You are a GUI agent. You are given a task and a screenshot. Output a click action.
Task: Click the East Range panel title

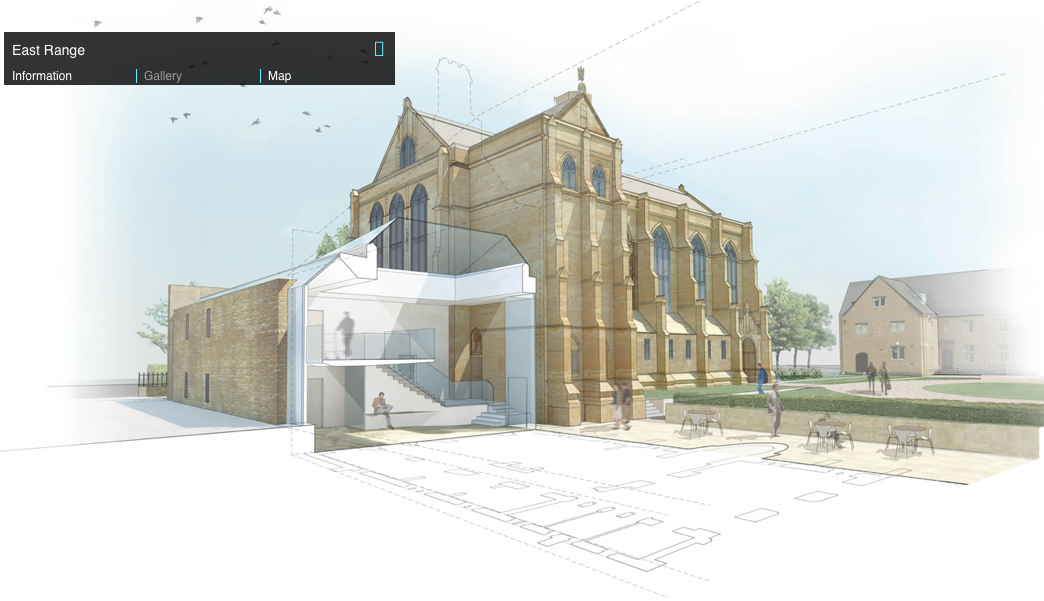[49, 50]
